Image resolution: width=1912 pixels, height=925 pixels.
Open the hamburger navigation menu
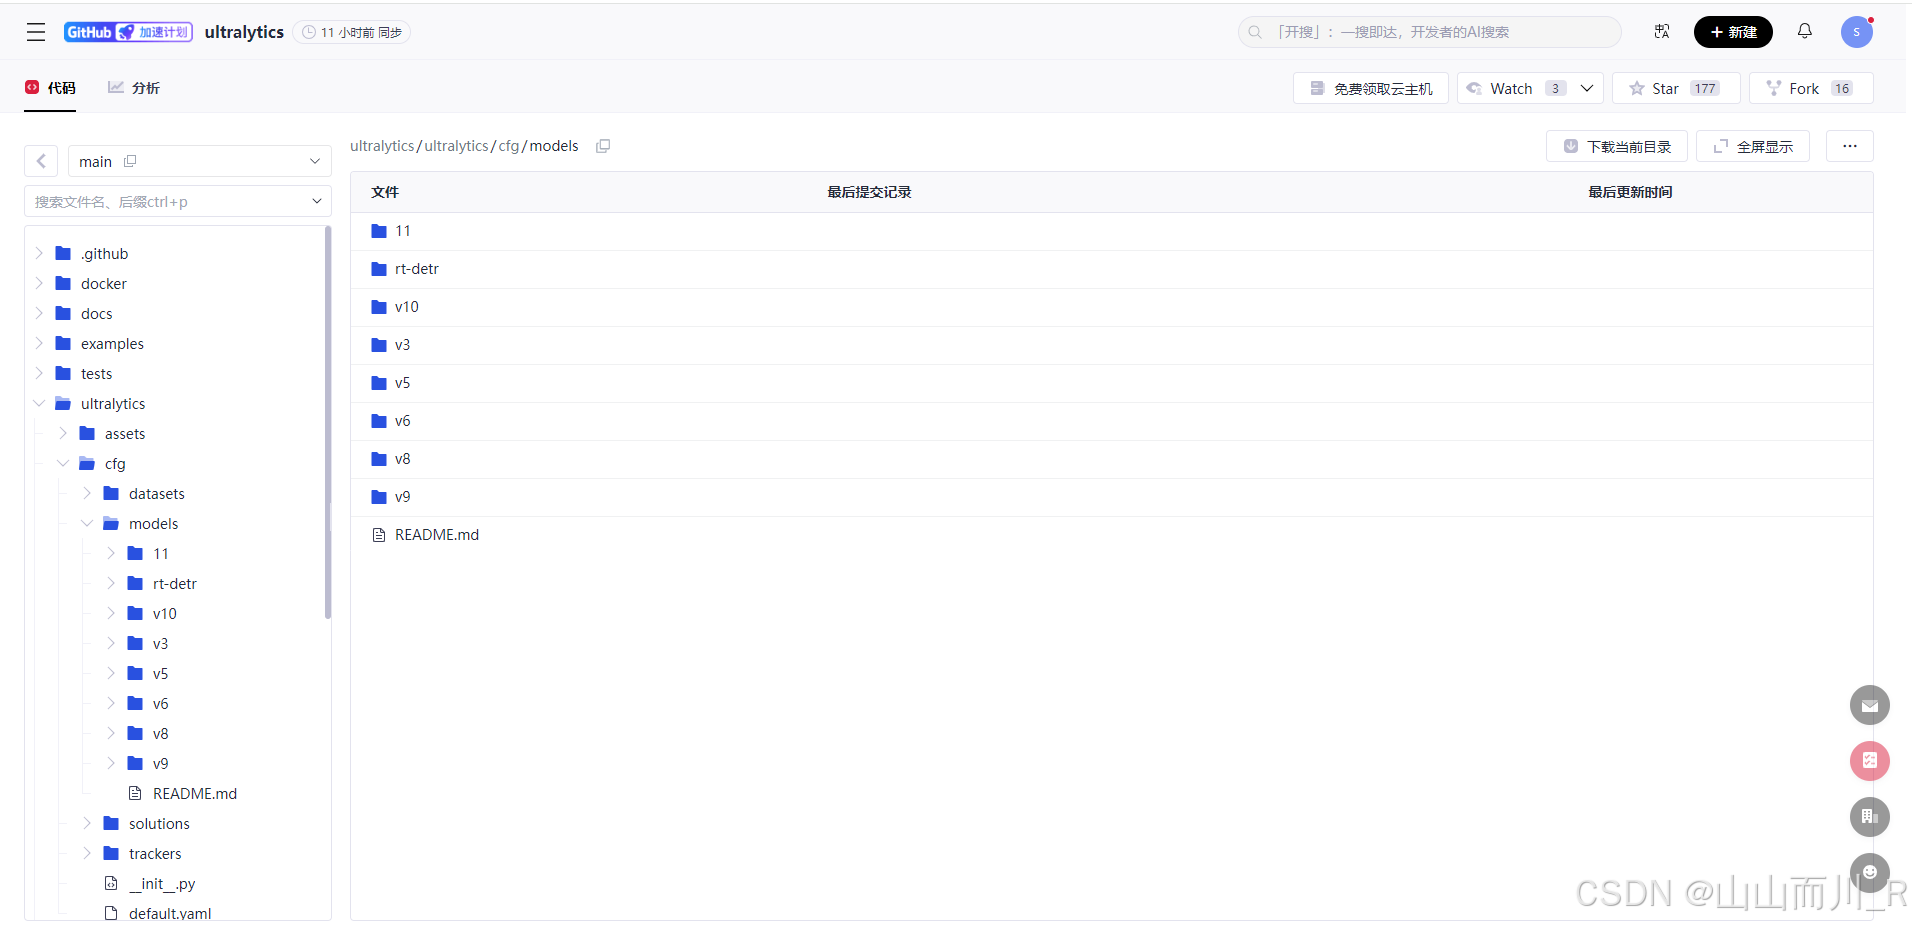tap(36, 32)
